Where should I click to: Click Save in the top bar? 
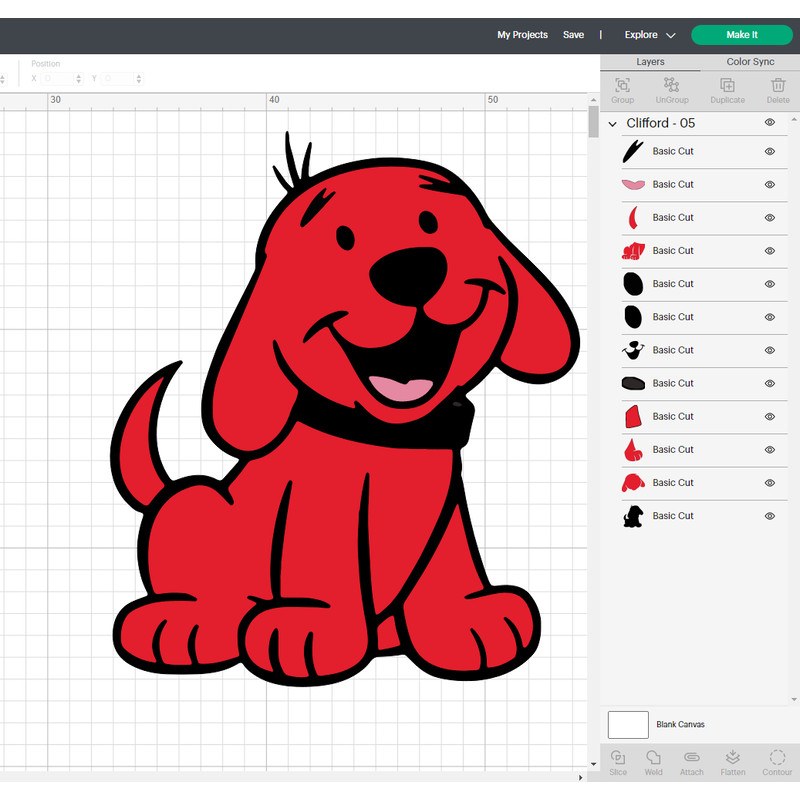[x=573, y=34]
